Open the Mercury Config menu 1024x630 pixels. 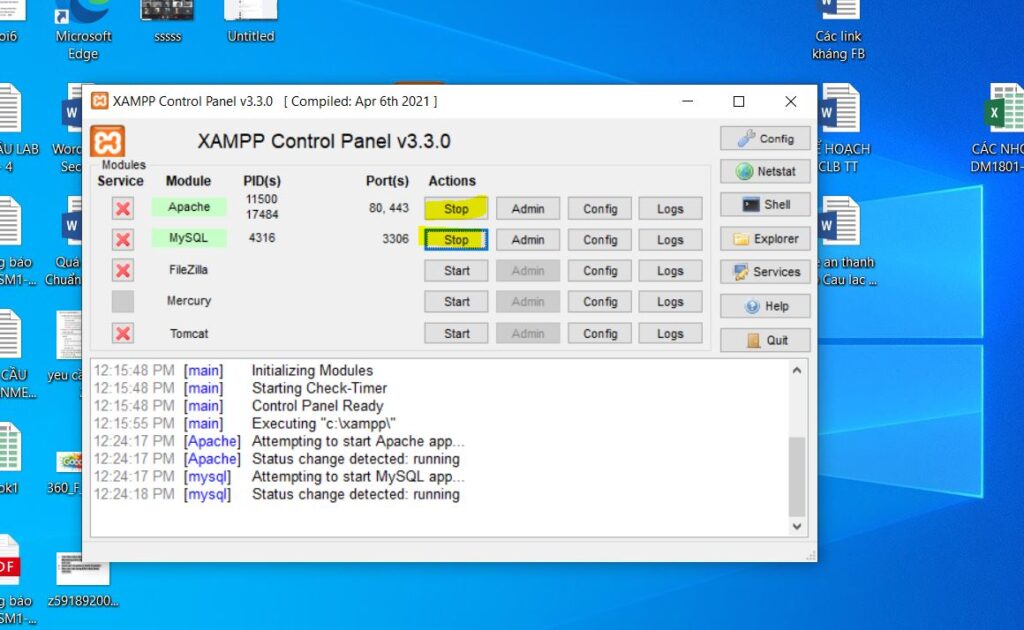click(600, 302)
